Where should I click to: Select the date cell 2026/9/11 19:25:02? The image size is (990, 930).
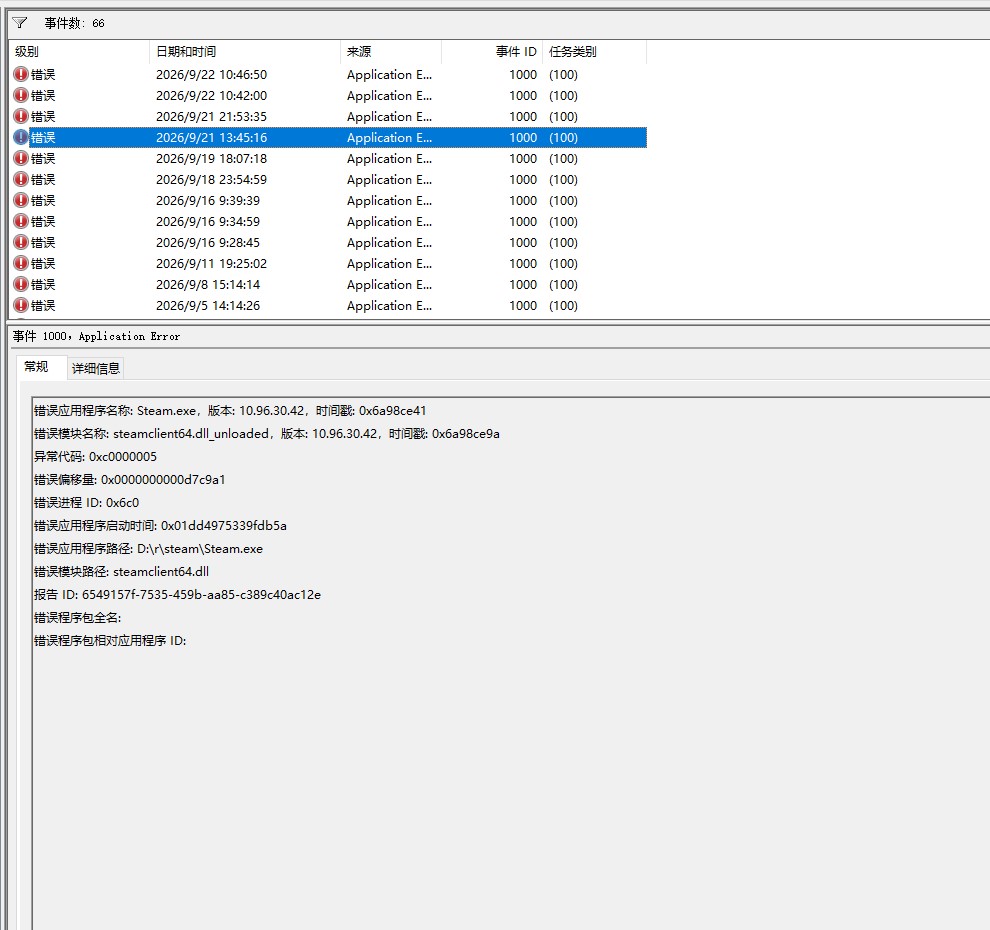tap(212, 263)
